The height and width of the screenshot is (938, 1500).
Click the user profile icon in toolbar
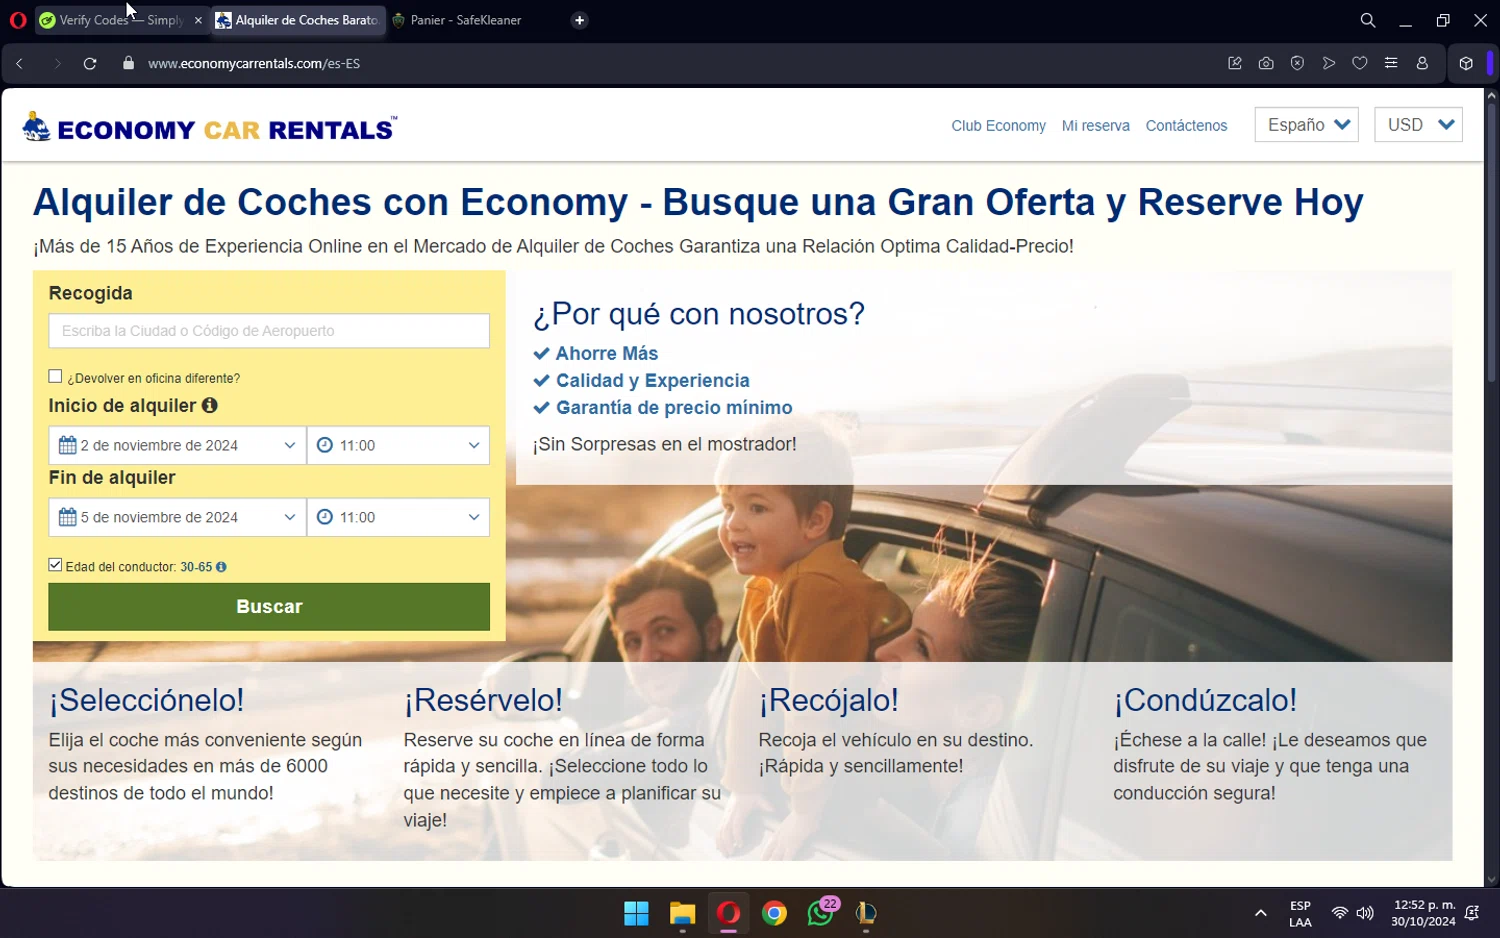[x=1422, y=63]
